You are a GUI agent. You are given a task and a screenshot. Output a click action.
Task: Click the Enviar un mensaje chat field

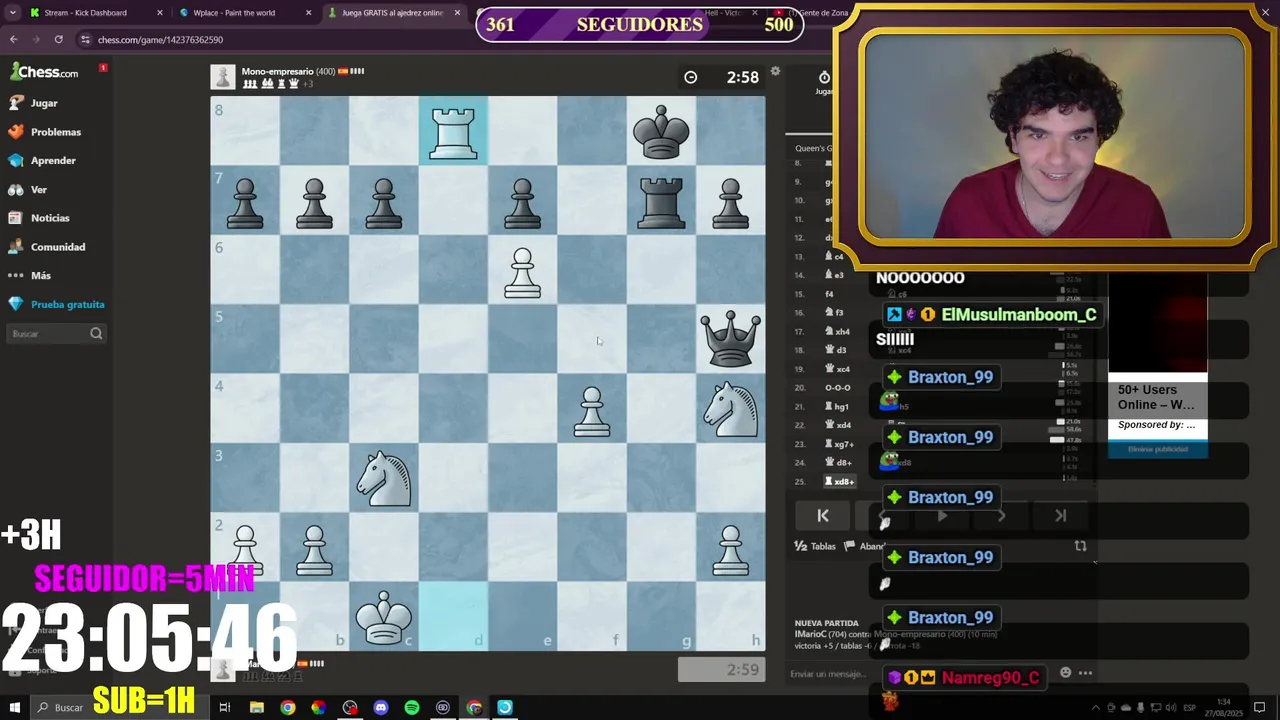(830, 674)
